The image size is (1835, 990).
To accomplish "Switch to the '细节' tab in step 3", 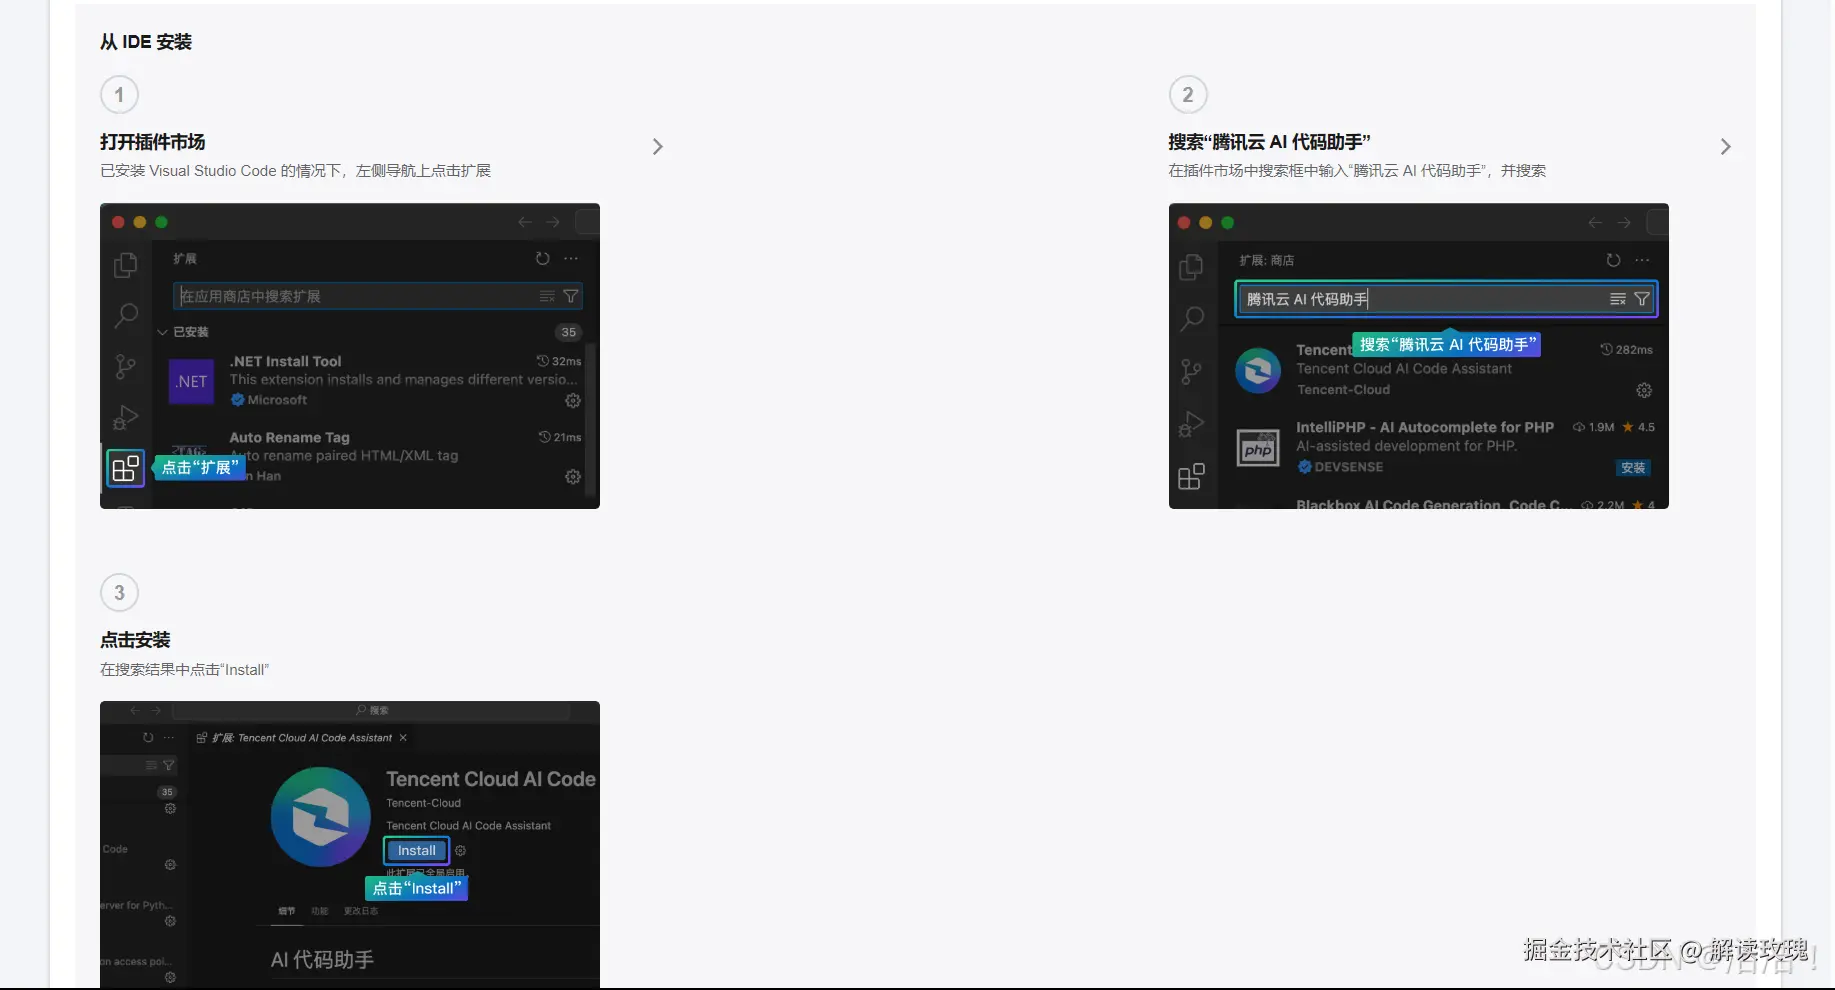I will (287, 911).
